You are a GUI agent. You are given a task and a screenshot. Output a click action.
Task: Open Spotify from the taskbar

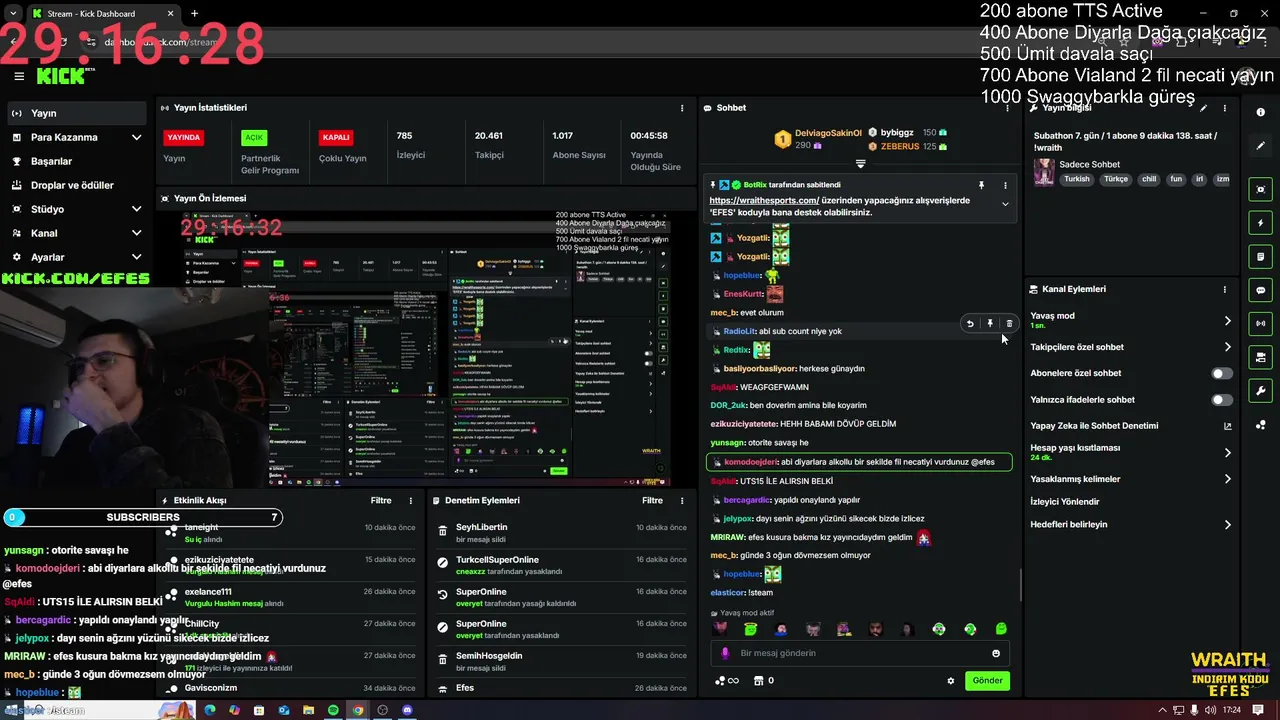tap(333, 710)
